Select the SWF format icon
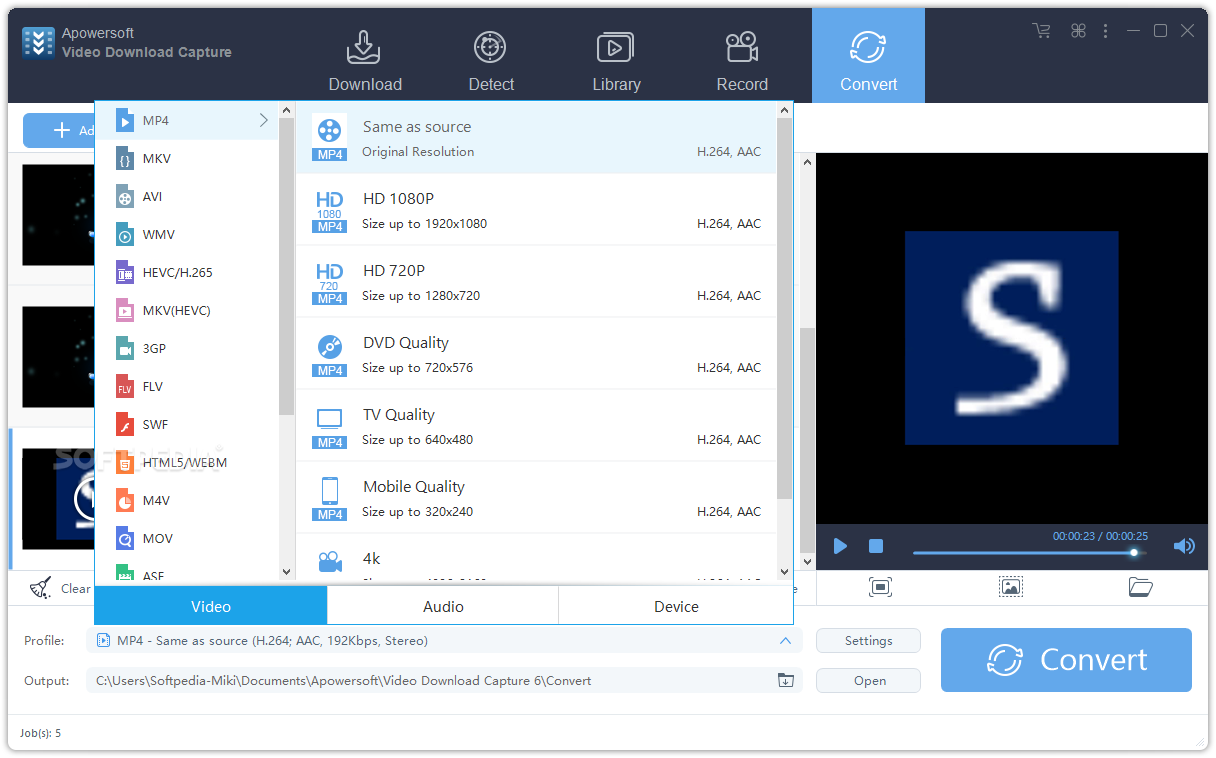 point(124,425)
